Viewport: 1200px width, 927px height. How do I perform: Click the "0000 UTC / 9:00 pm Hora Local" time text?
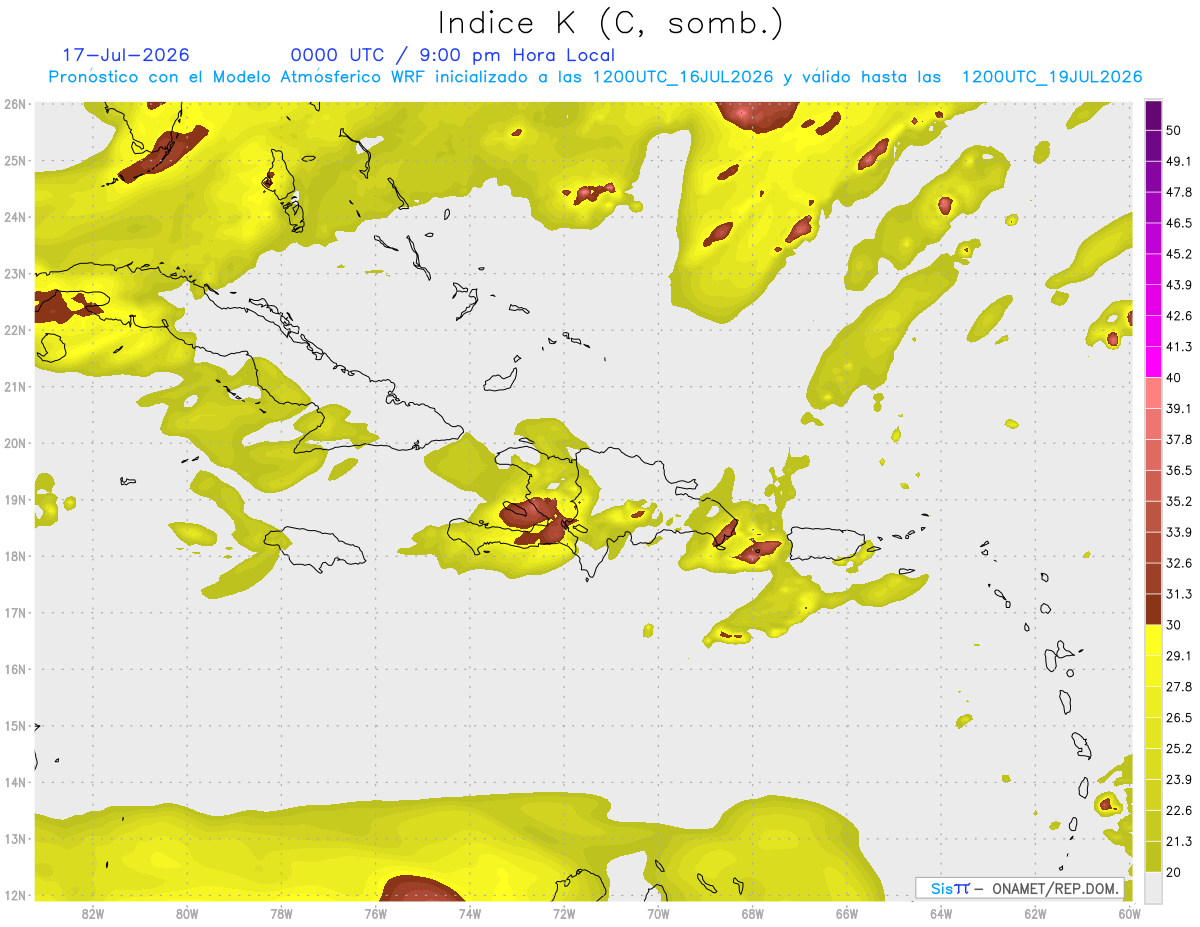point(452,55)
